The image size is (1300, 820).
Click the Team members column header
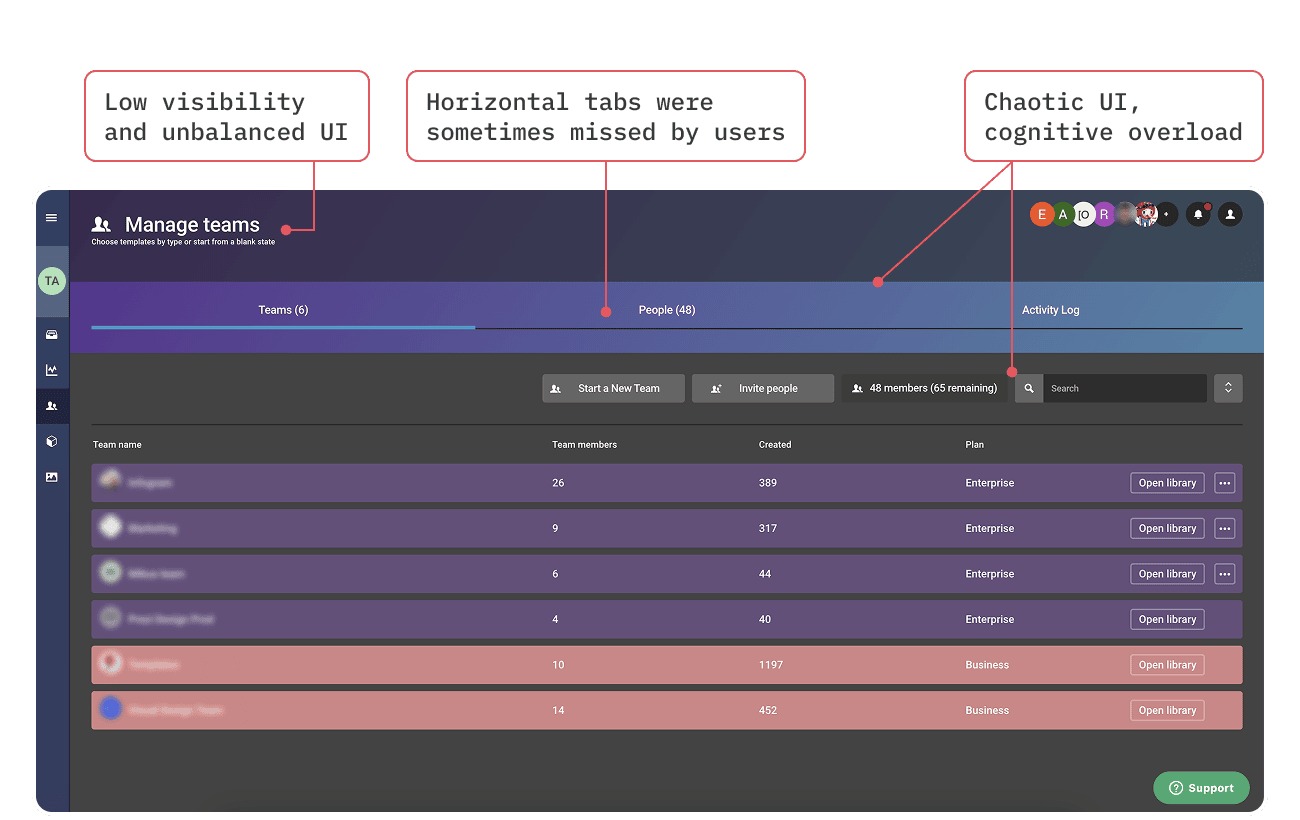click(x=584, y=445)
